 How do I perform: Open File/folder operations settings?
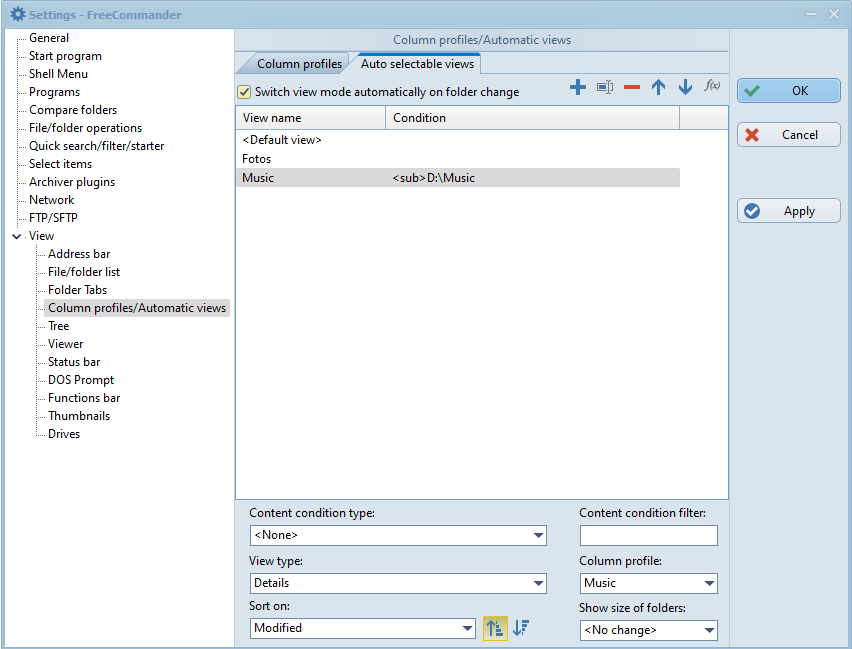pos(85,128)
